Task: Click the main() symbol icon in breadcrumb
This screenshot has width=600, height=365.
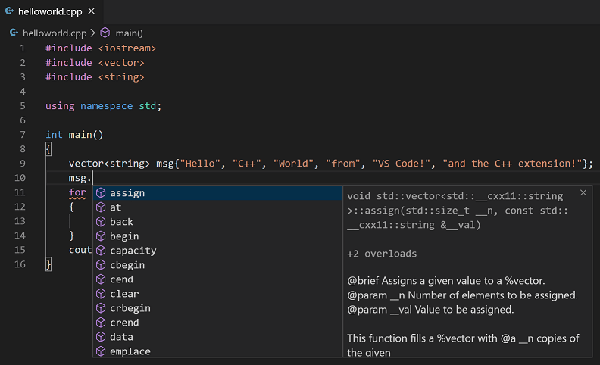Action: (105, 33)
